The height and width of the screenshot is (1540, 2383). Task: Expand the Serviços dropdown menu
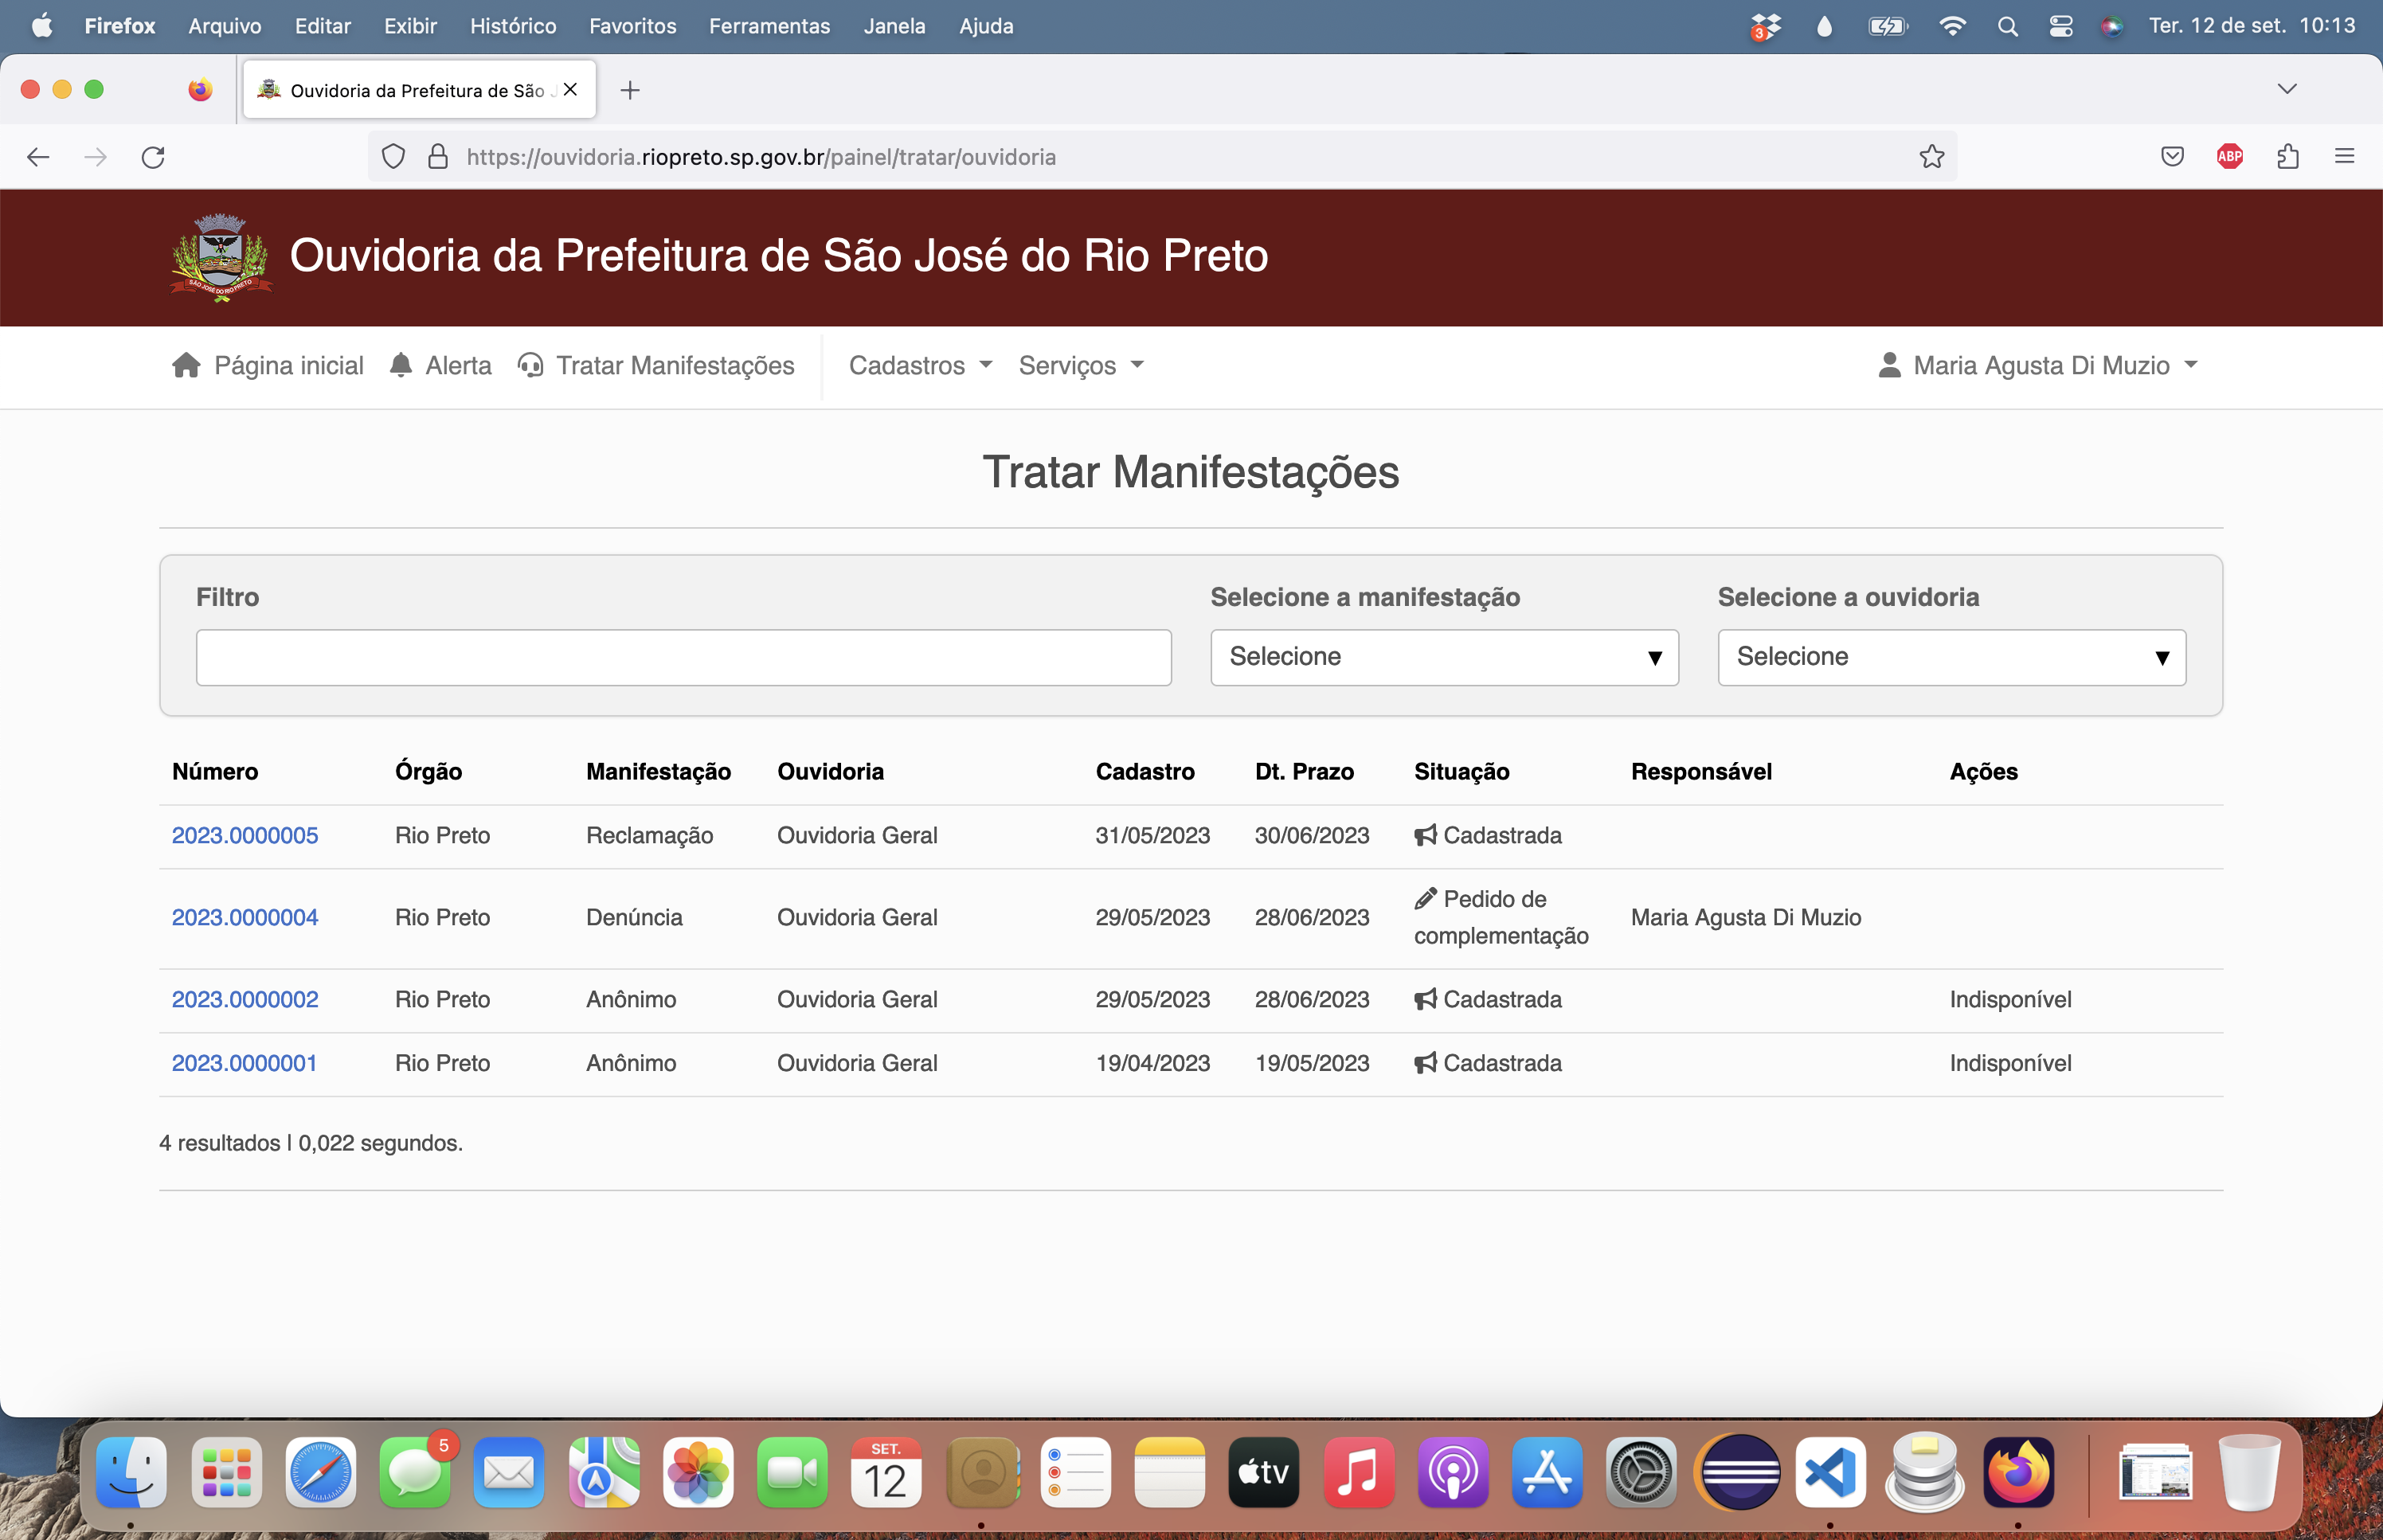(x=1080, y=365)
